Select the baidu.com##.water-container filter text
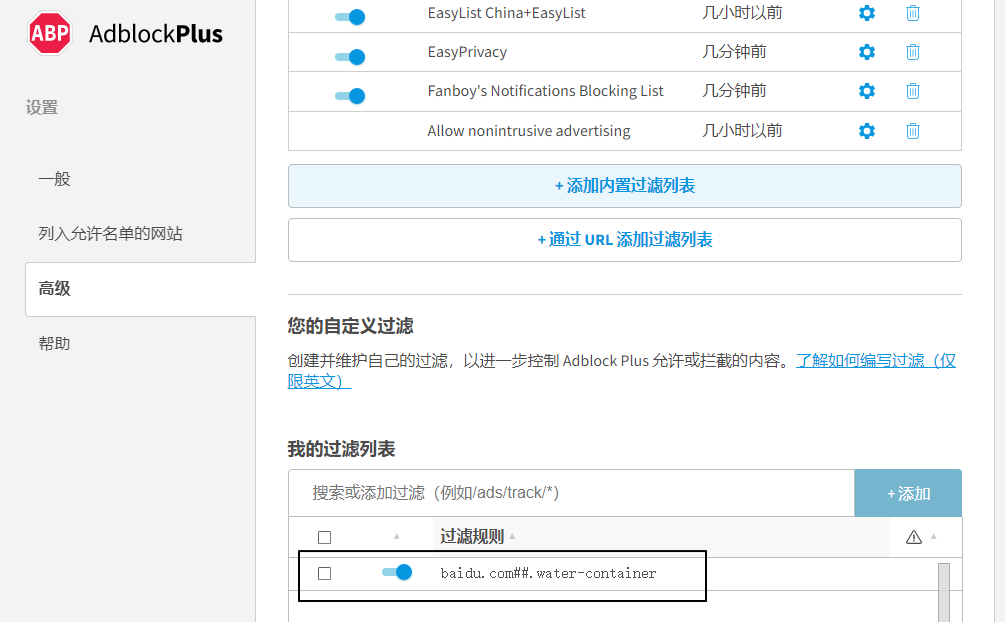1005x622 pixels. pos(549,573)
